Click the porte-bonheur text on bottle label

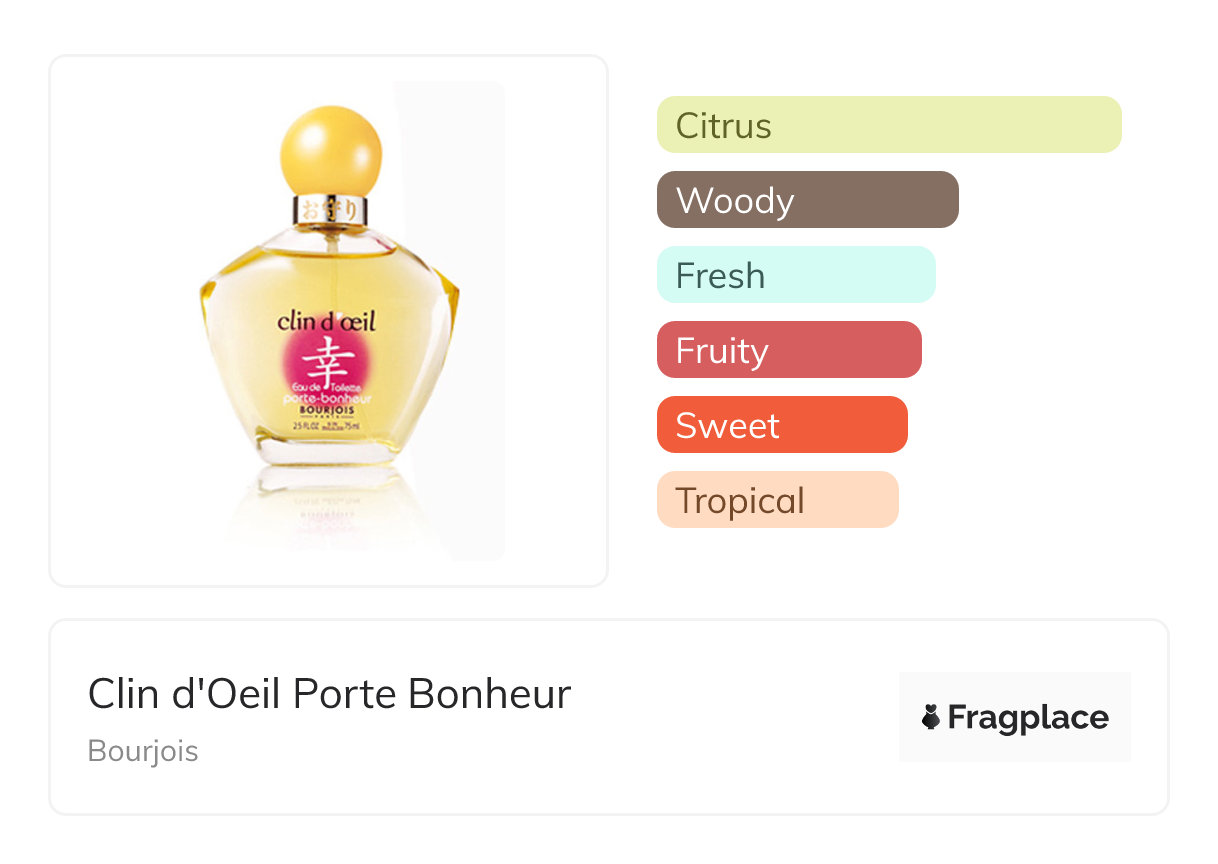point(327,398)
